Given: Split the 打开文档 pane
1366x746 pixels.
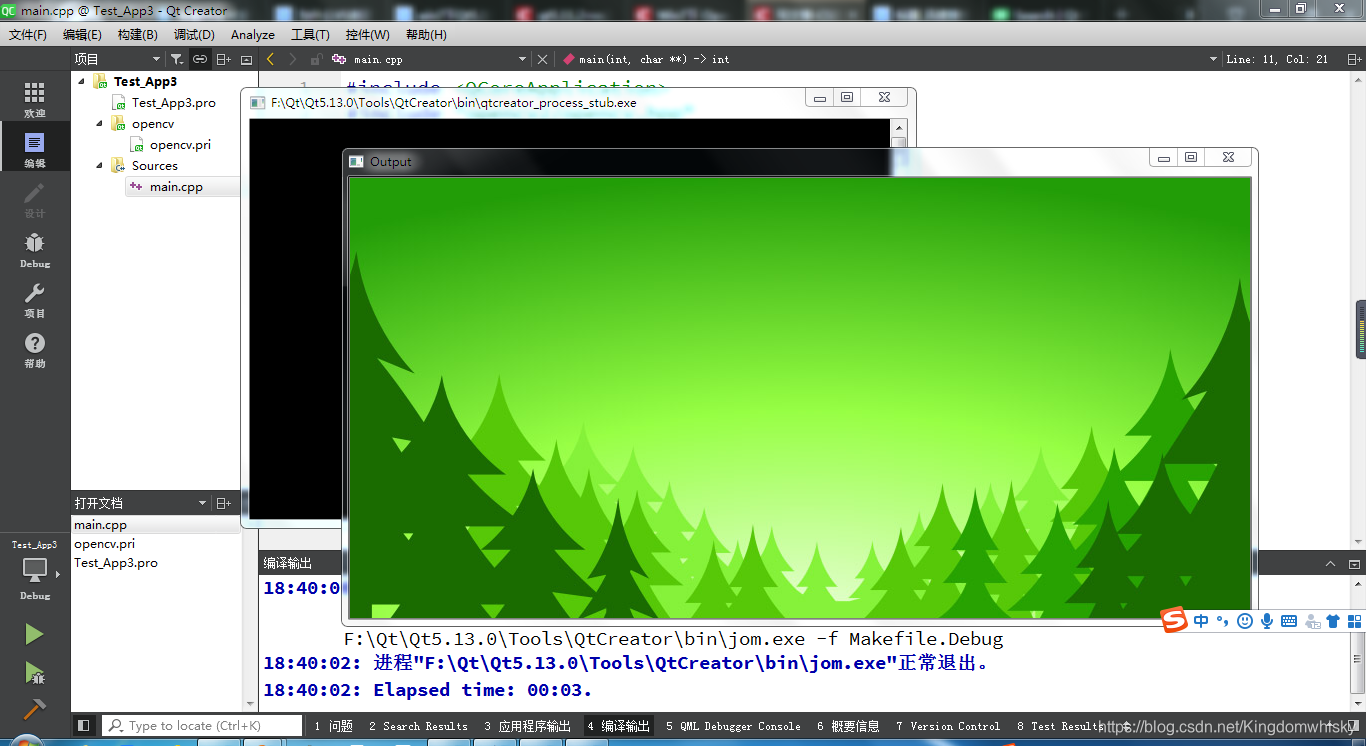Looking at the screenshot, I should tap(224, 503).
